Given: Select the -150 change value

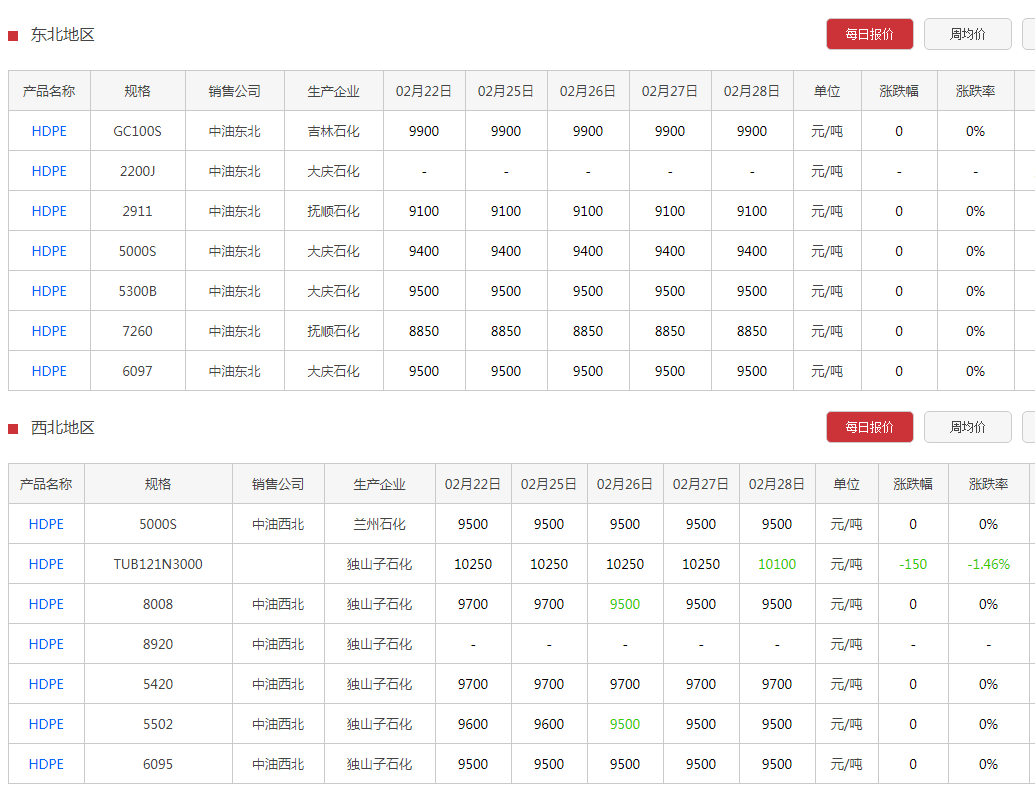Looking at the screenshot, I should (x=913, y=564).
